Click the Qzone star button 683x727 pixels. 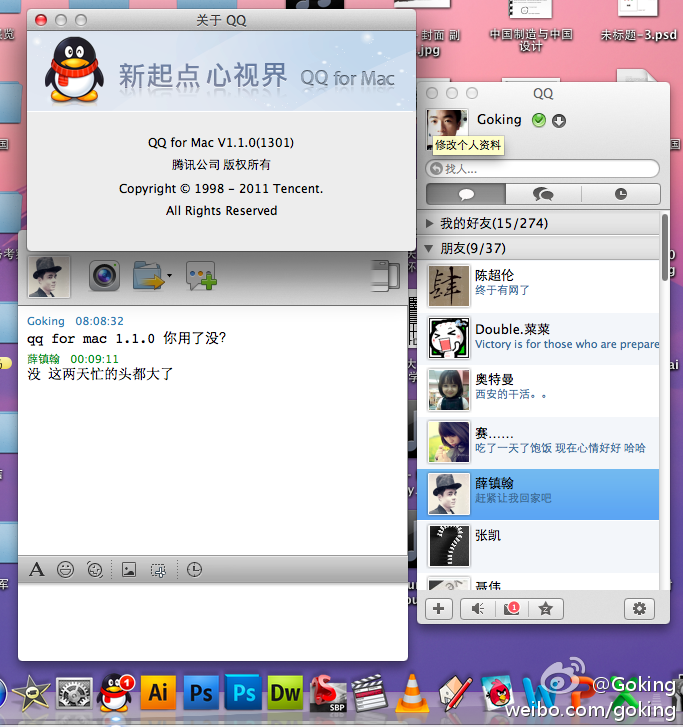point(546,609)
